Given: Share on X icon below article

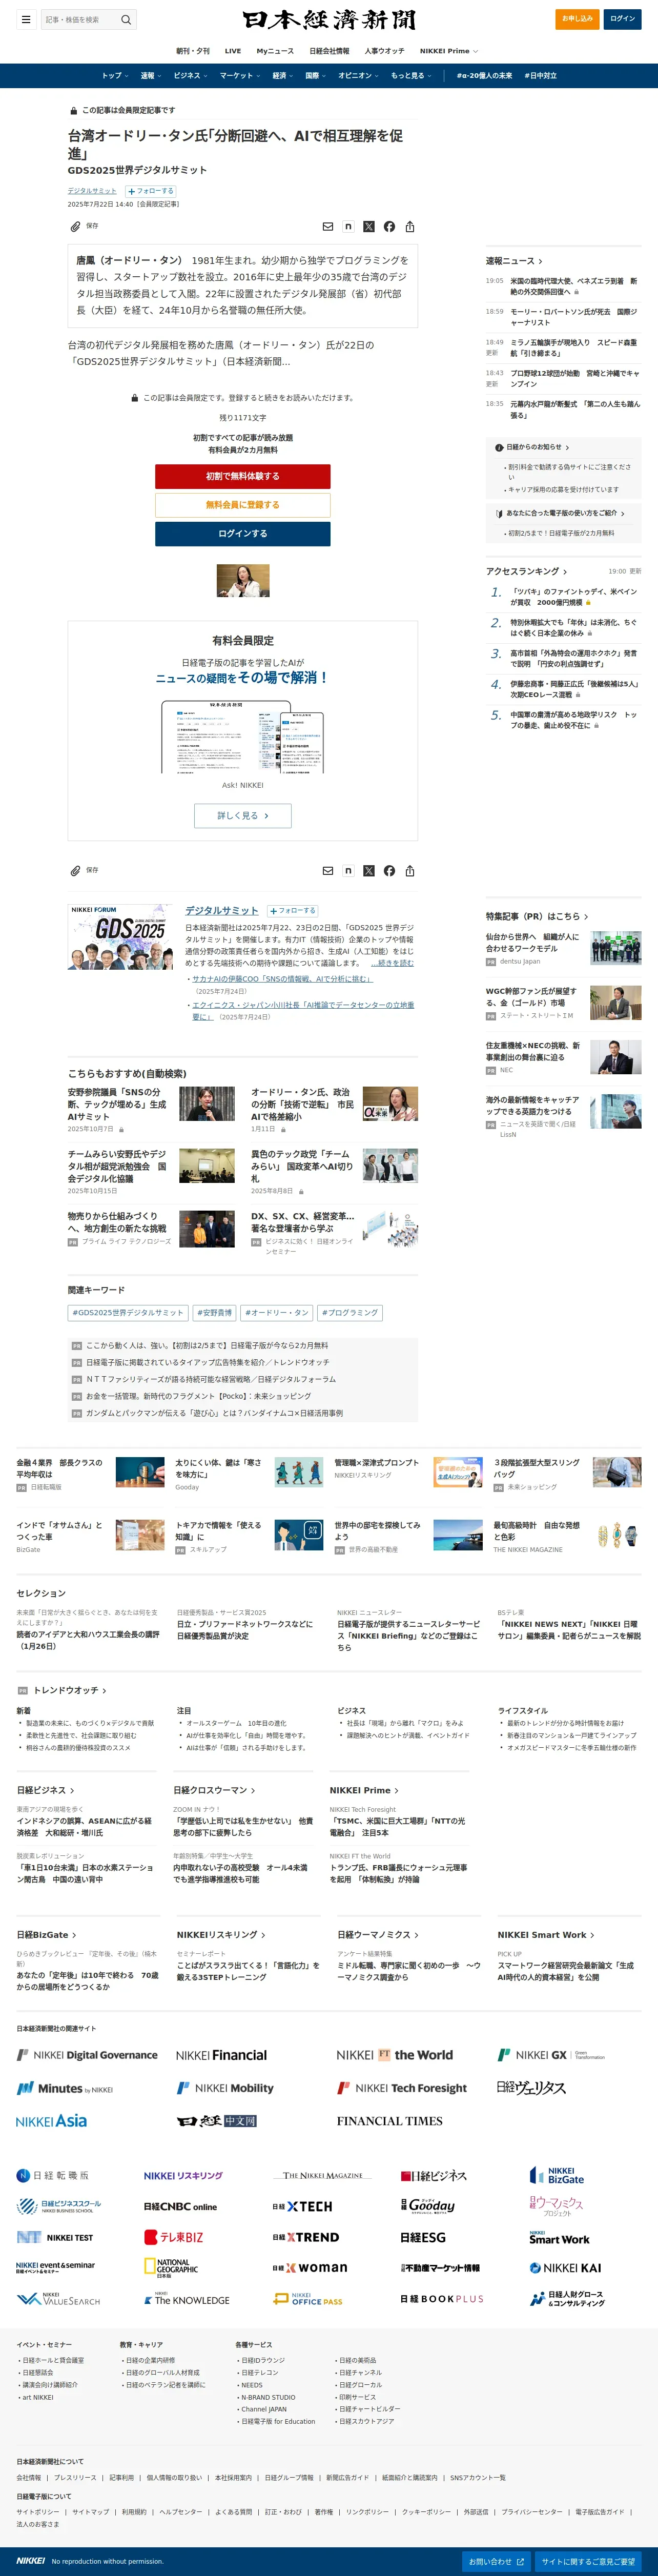Looking at the screenshot, I should (369, 871).
